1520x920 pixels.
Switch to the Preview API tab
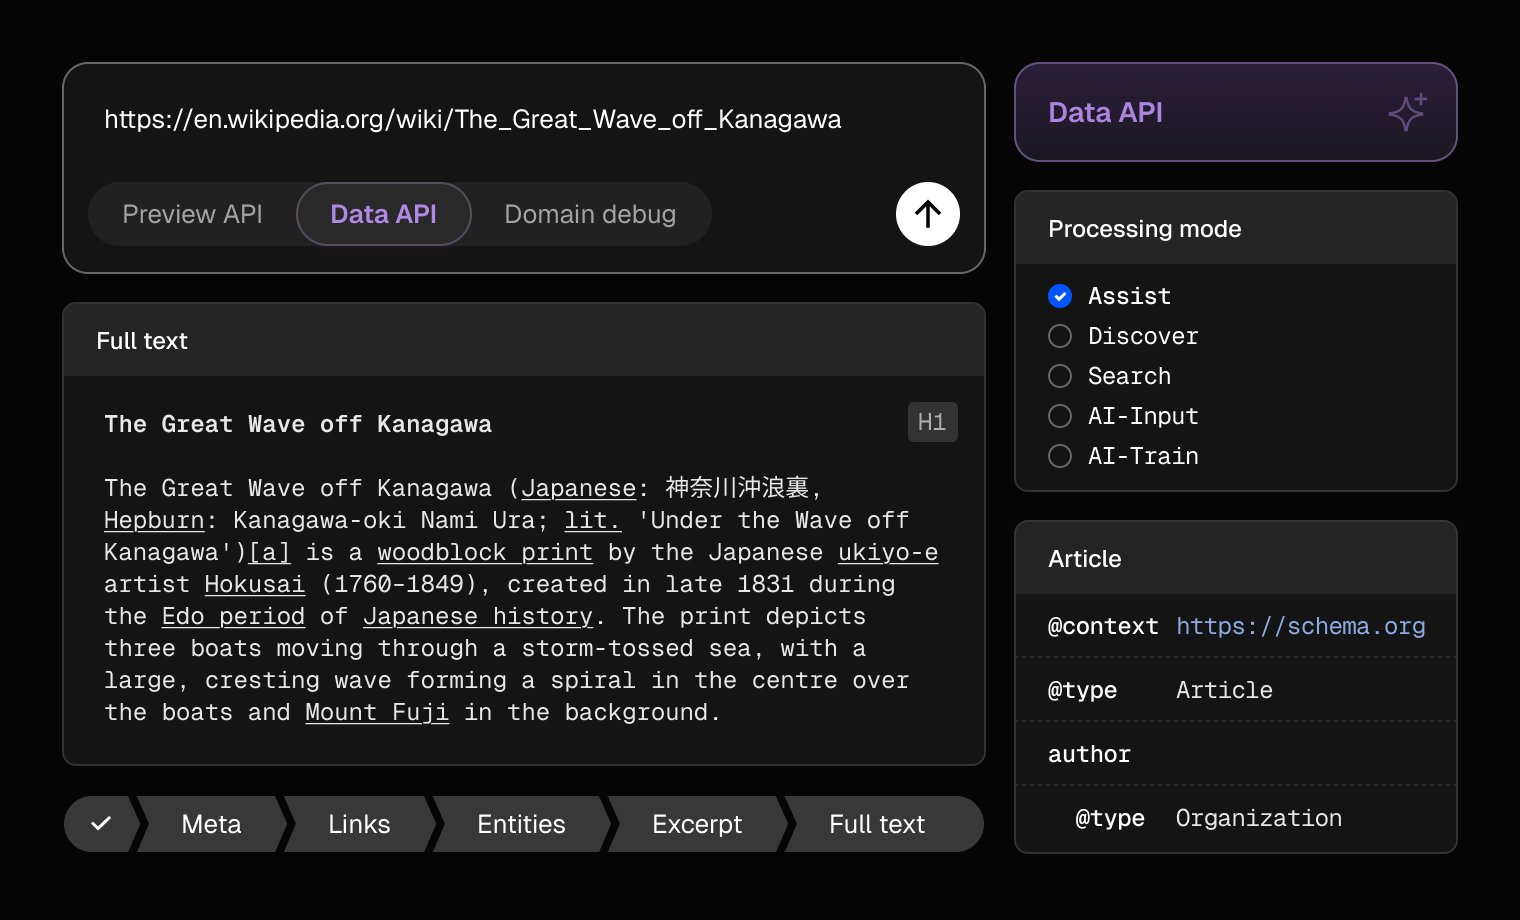point(192,214)
